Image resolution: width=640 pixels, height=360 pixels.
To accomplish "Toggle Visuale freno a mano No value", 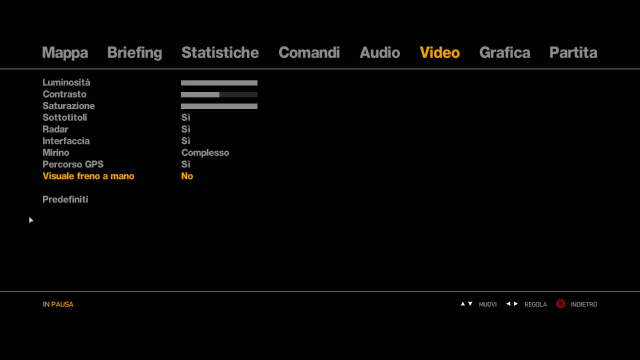I will 187,176.
